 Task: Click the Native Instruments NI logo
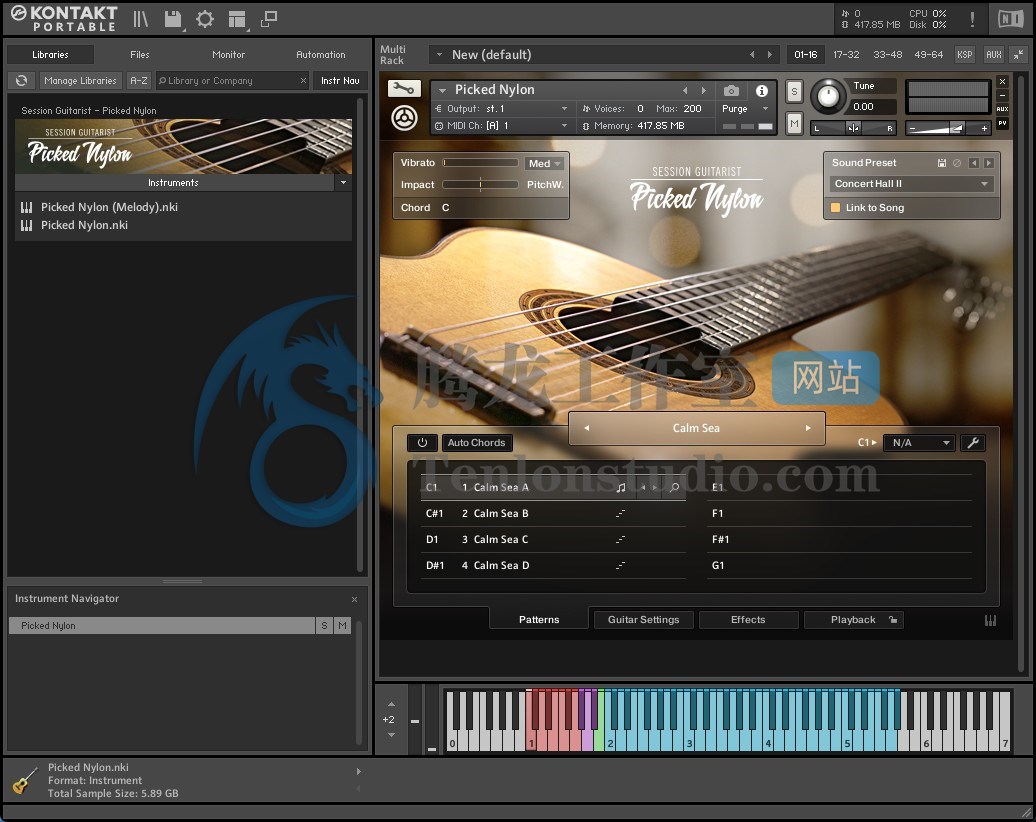[1010, 19]
